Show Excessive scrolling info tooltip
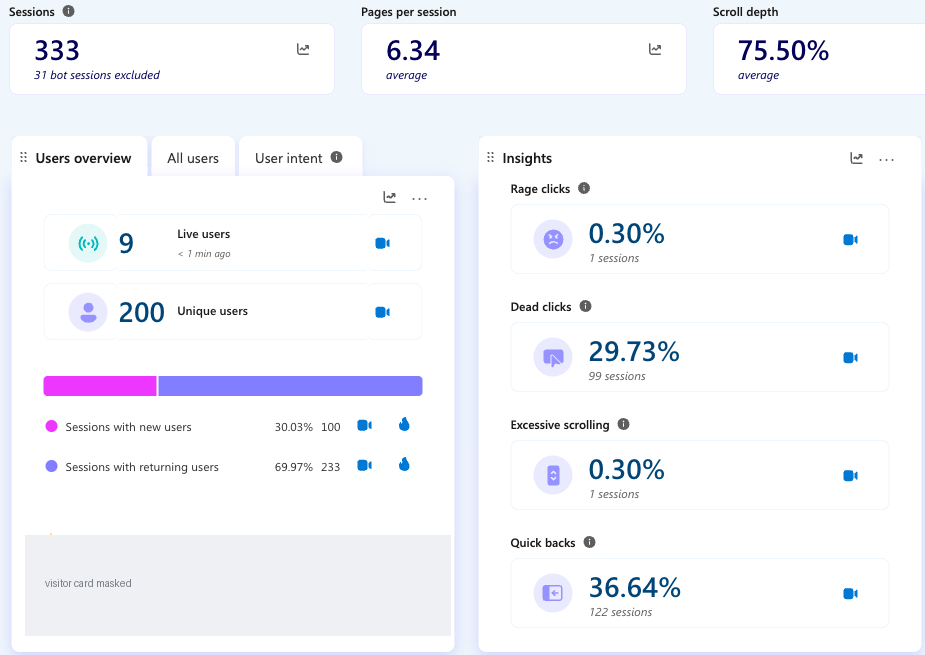Screen dimensions: 925x655 (624, 424)
